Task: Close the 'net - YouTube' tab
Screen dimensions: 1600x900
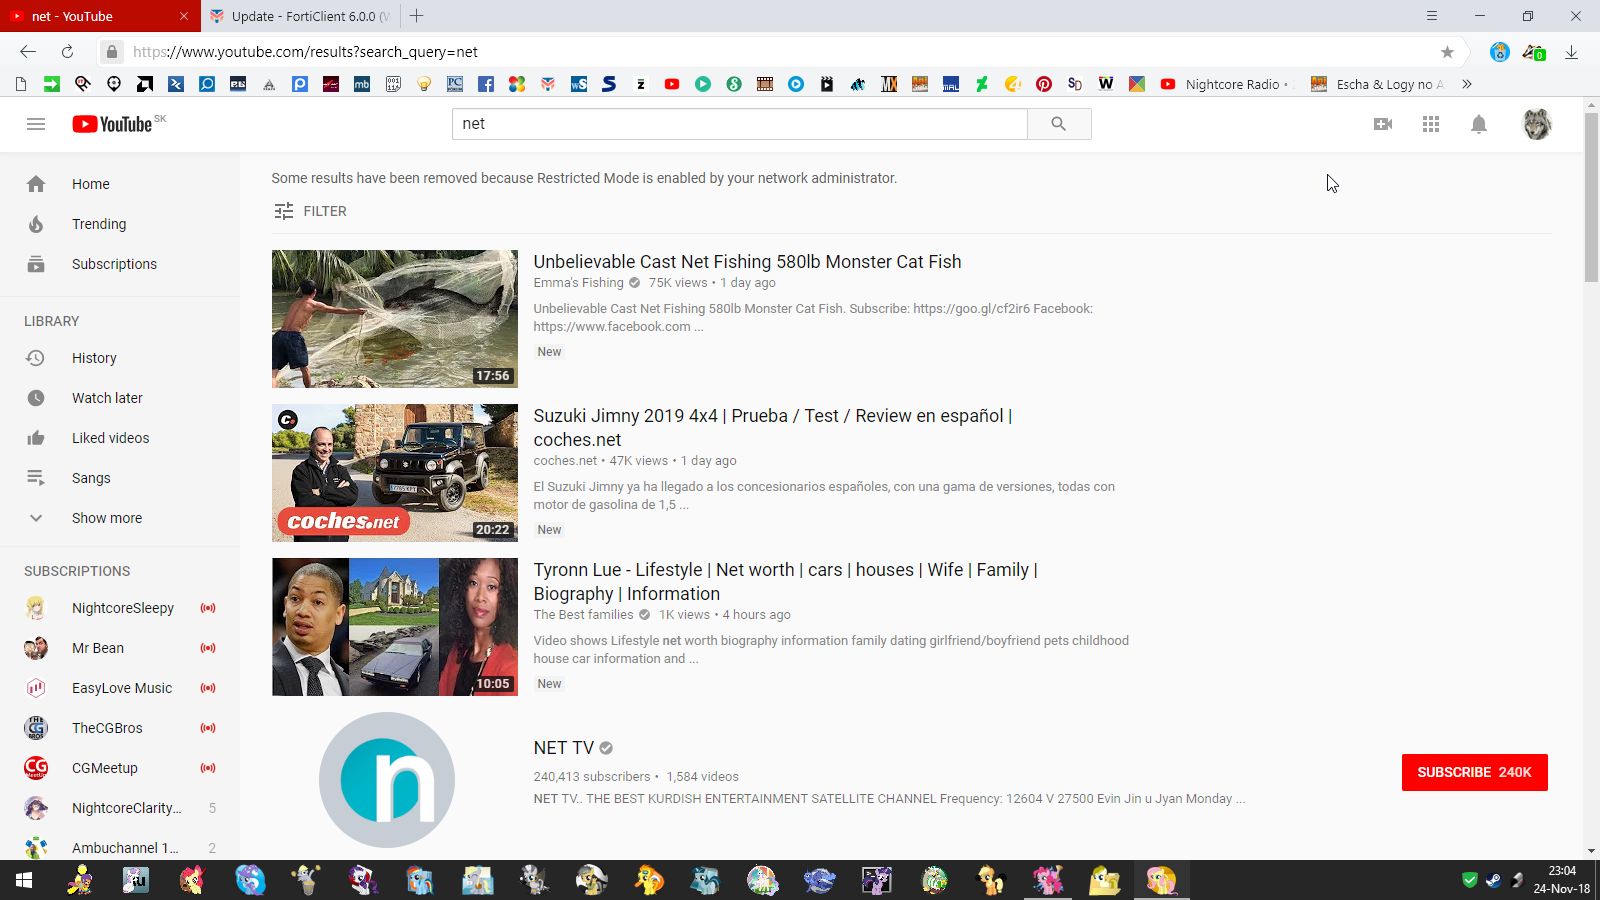Action: click(x=184, y=16)
